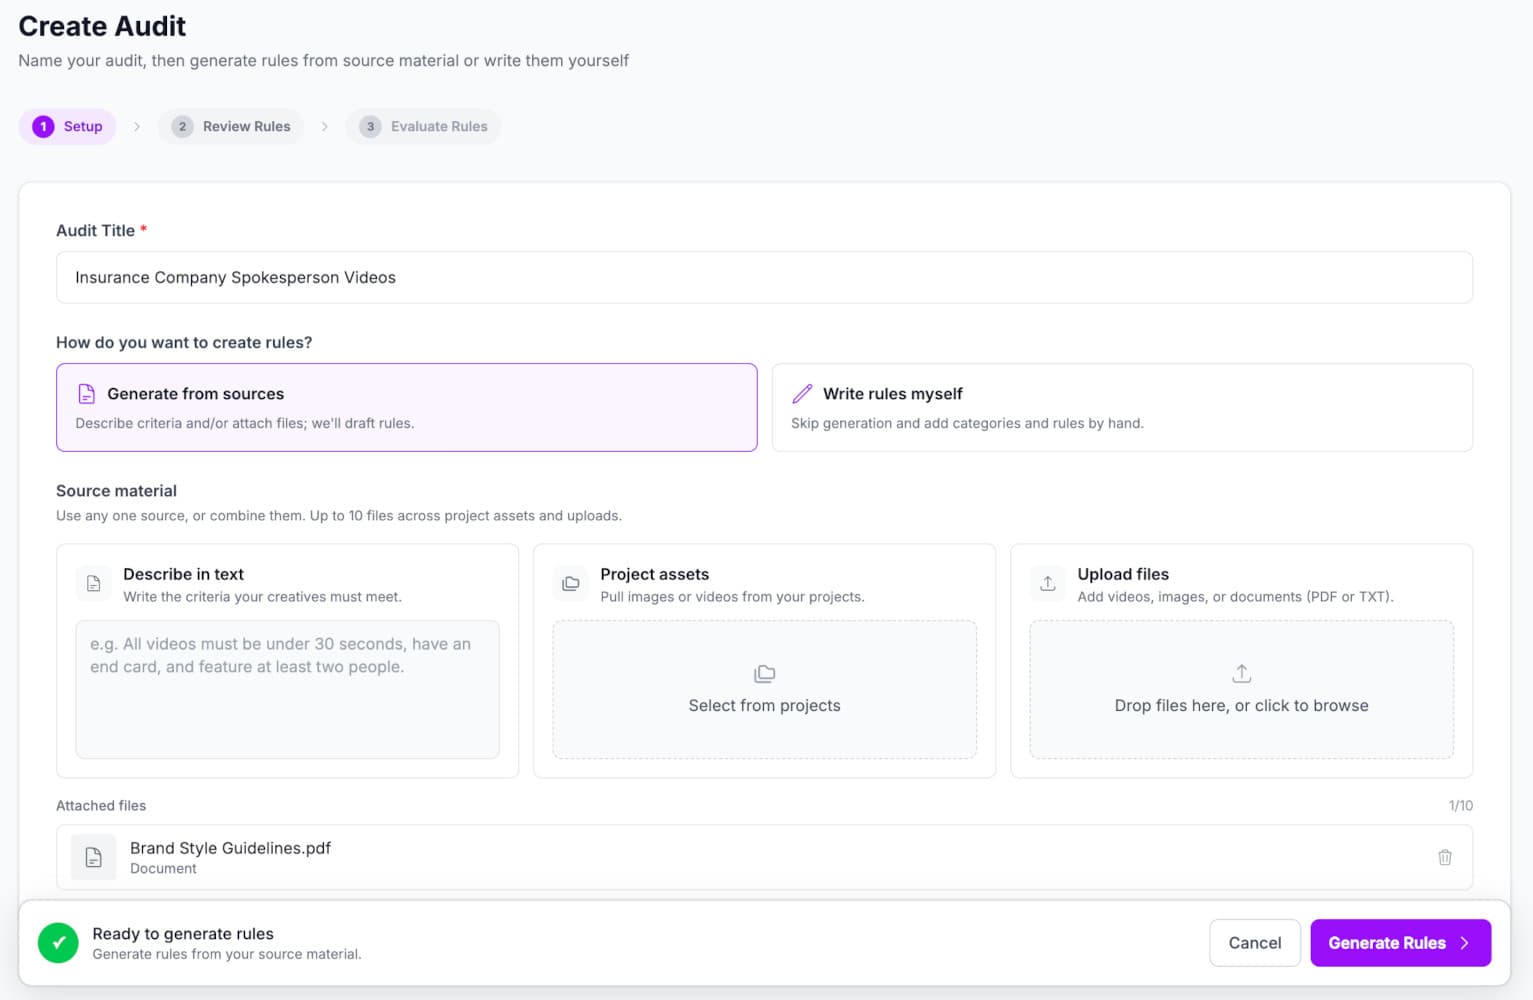Go to the Evaluate Rules step
The height and width of the screenshot is (1000, 1533).
(424, 126)
